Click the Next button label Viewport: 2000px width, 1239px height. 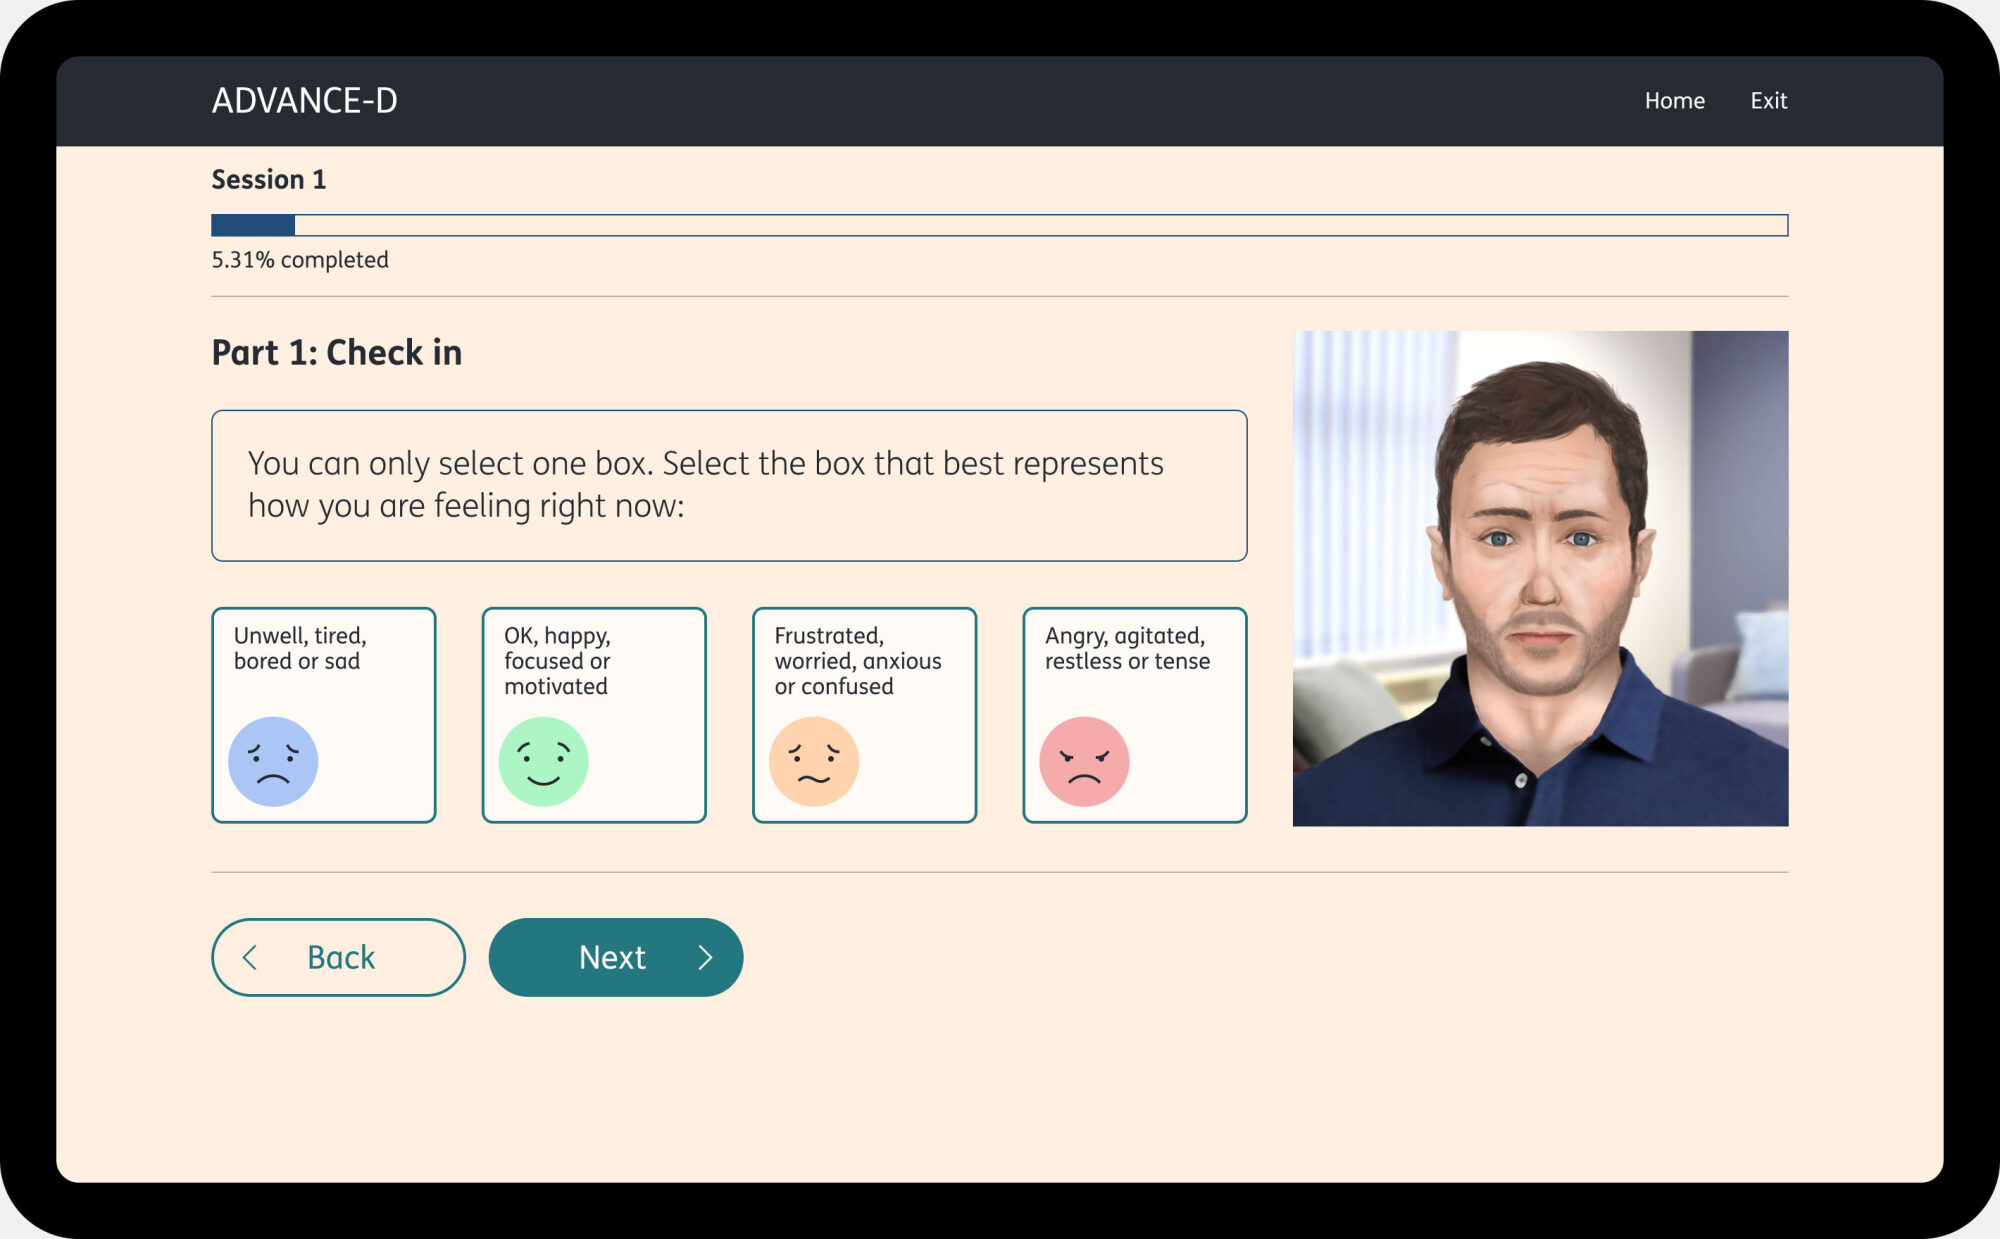coord(612,957)
